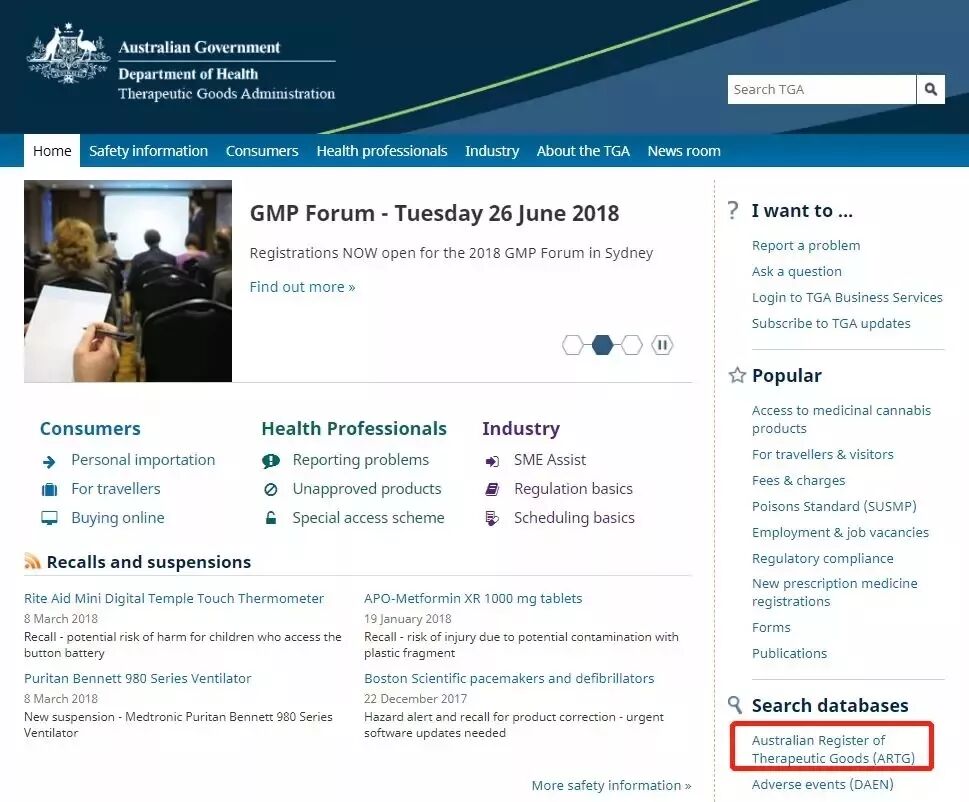
Task: Open Adverse events (DAEN) link
Action: 823,784
